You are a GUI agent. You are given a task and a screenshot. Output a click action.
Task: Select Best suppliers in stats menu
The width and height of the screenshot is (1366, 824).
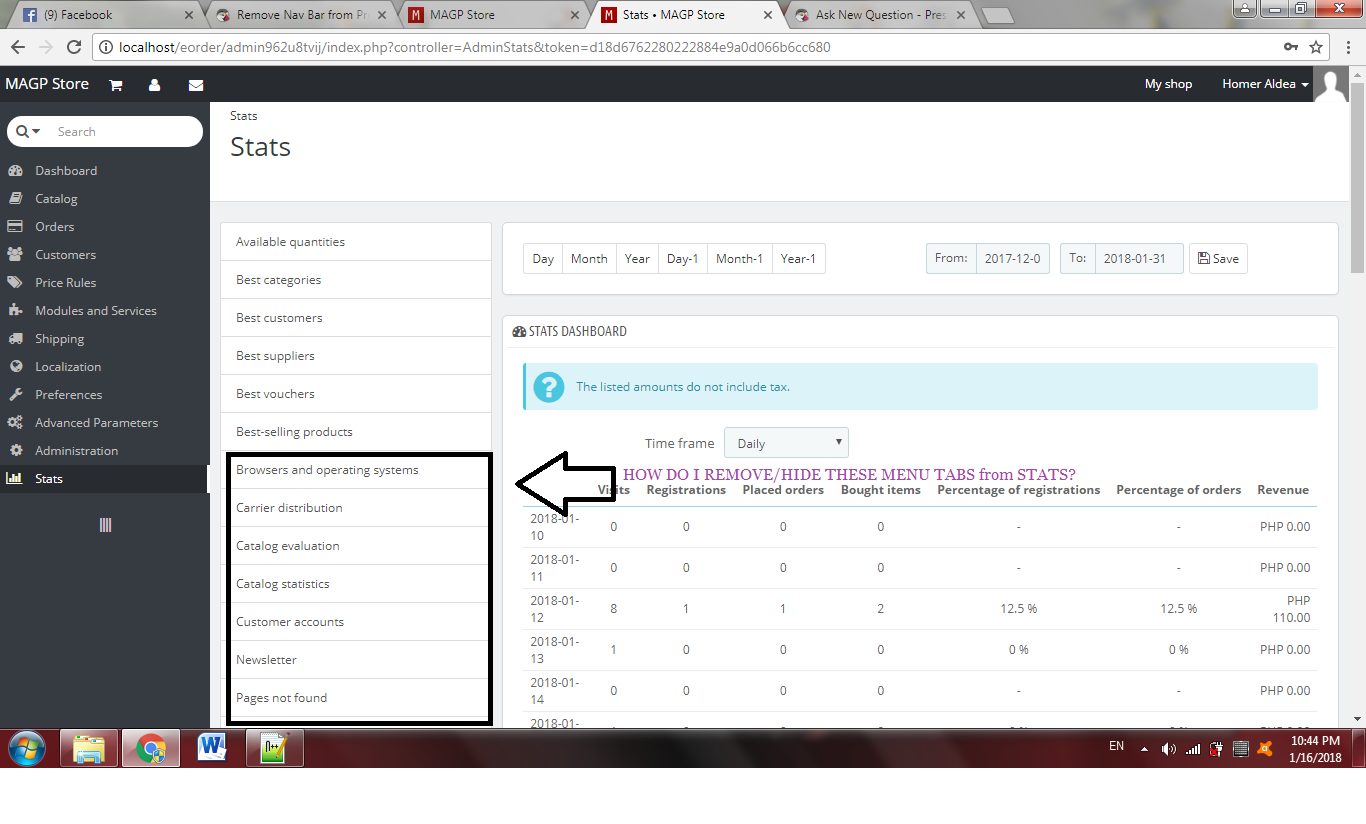(x=356, y=356)
